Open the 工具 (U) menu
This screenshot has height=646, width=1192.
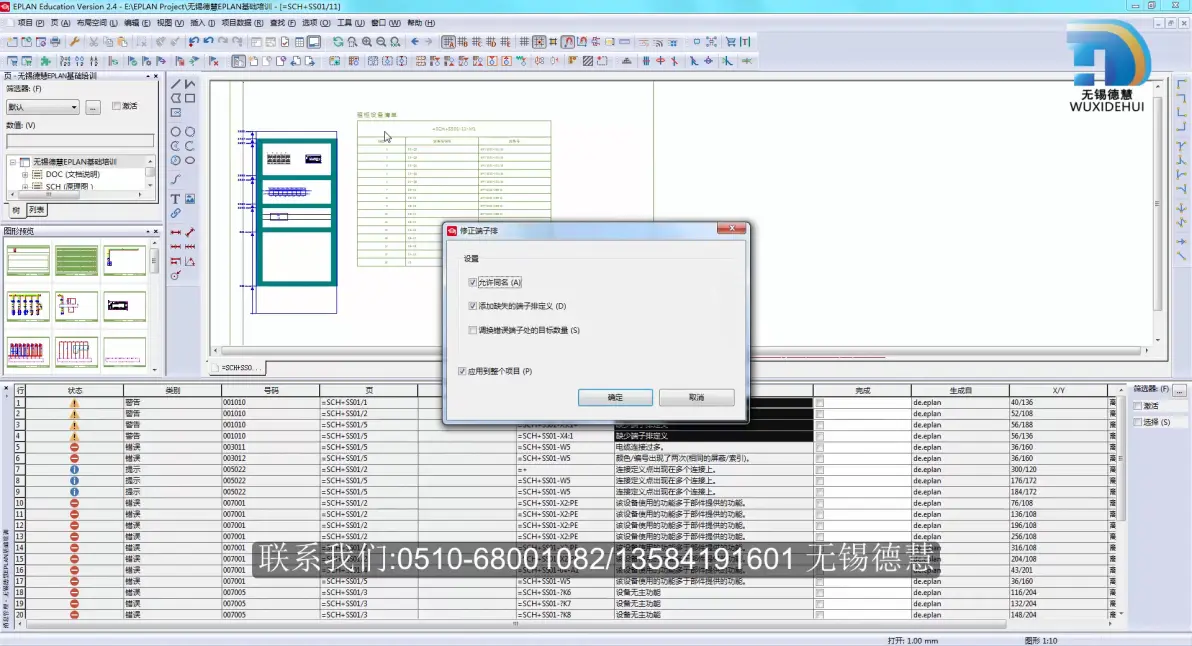point(350,23)
